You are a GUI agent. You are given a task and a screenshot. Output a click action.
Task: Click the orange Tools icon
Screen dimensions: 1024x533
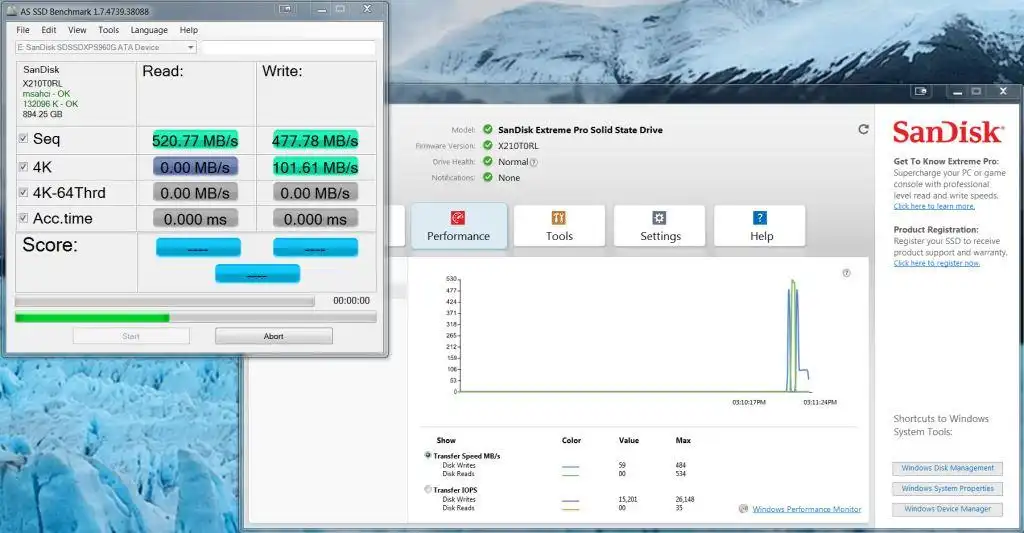tap(559, 218)
